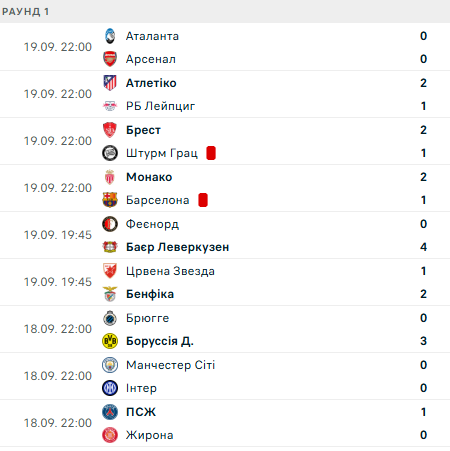The height and width of the screenshot is (451, 450).
Task: Click the Црвена Звезда team name
Action: tap(170, 271)
